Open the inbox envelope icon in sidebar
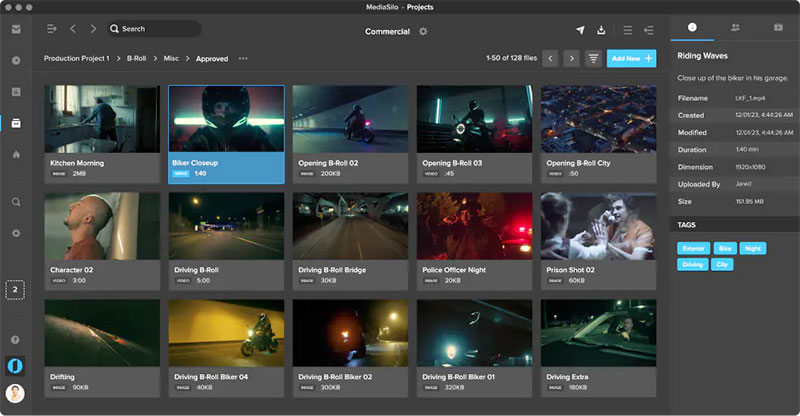This screenshot has height=416, width=800. click(x=16, y=29)
